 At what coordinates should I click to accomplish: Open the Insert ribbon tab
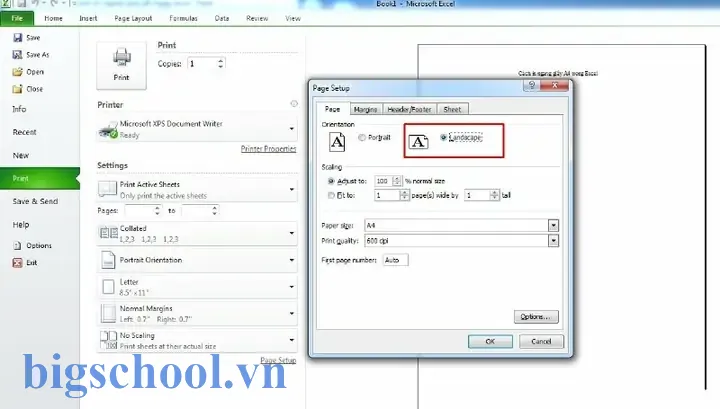(88, 18)
